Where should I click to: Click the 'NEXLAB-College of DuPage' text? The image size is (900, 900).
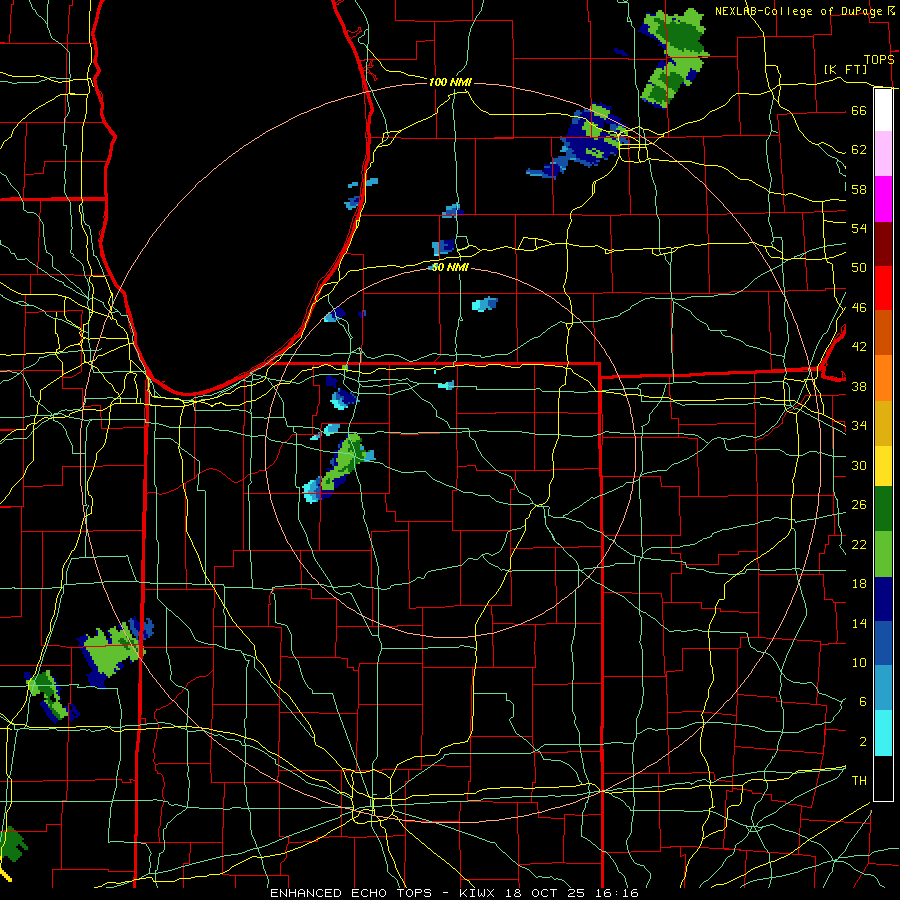799,11
